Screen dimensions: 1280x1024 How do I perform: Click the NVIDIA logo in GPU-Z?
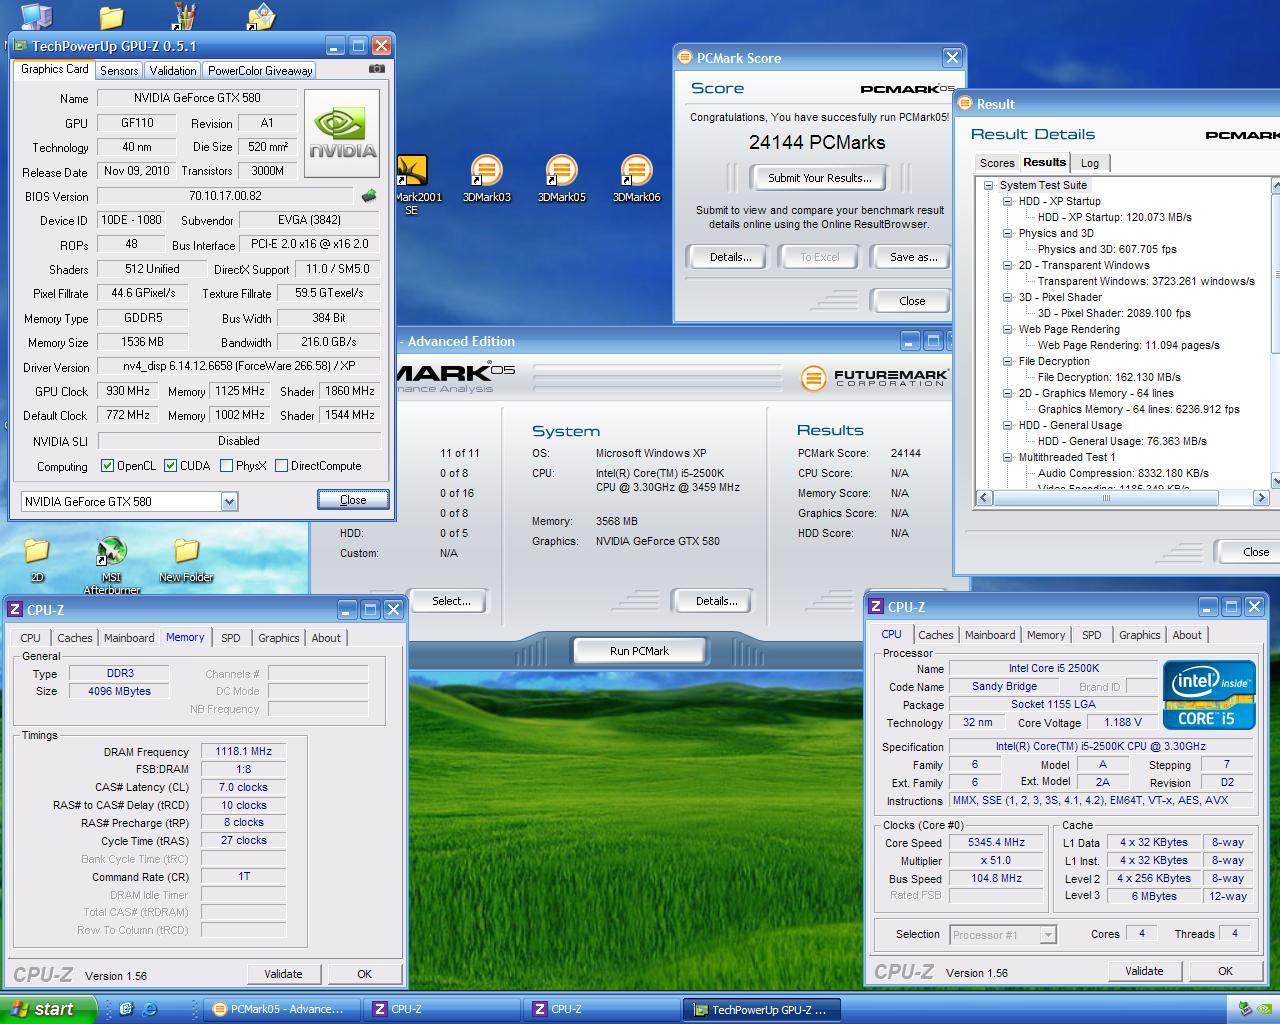pyautogui.click(x=342, y=133)
